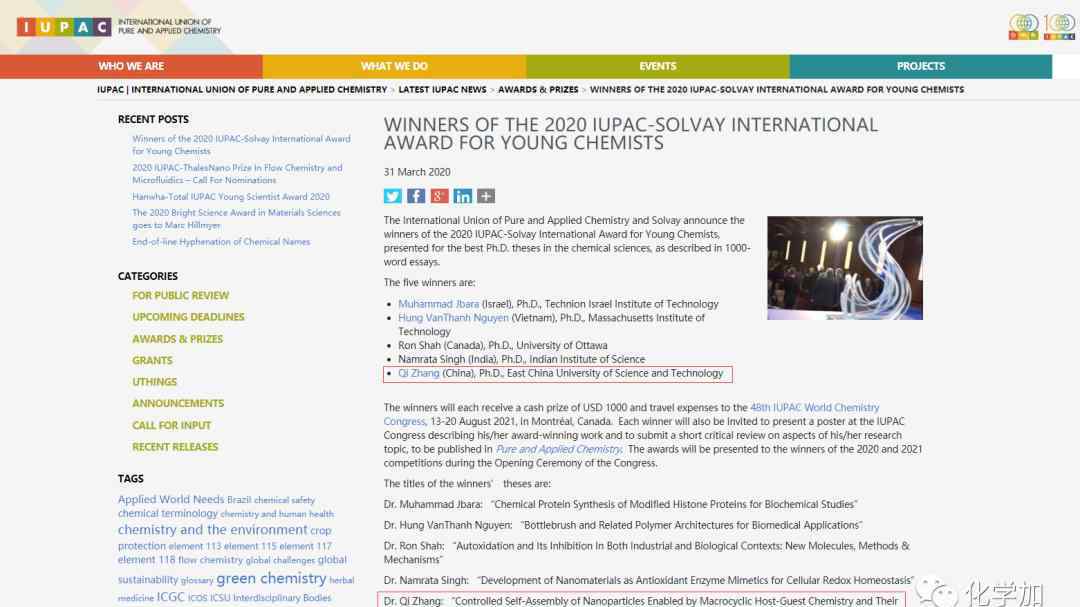
Task: Click the CATEGORIES sidebar heading
Action: [x=147, y=276]
